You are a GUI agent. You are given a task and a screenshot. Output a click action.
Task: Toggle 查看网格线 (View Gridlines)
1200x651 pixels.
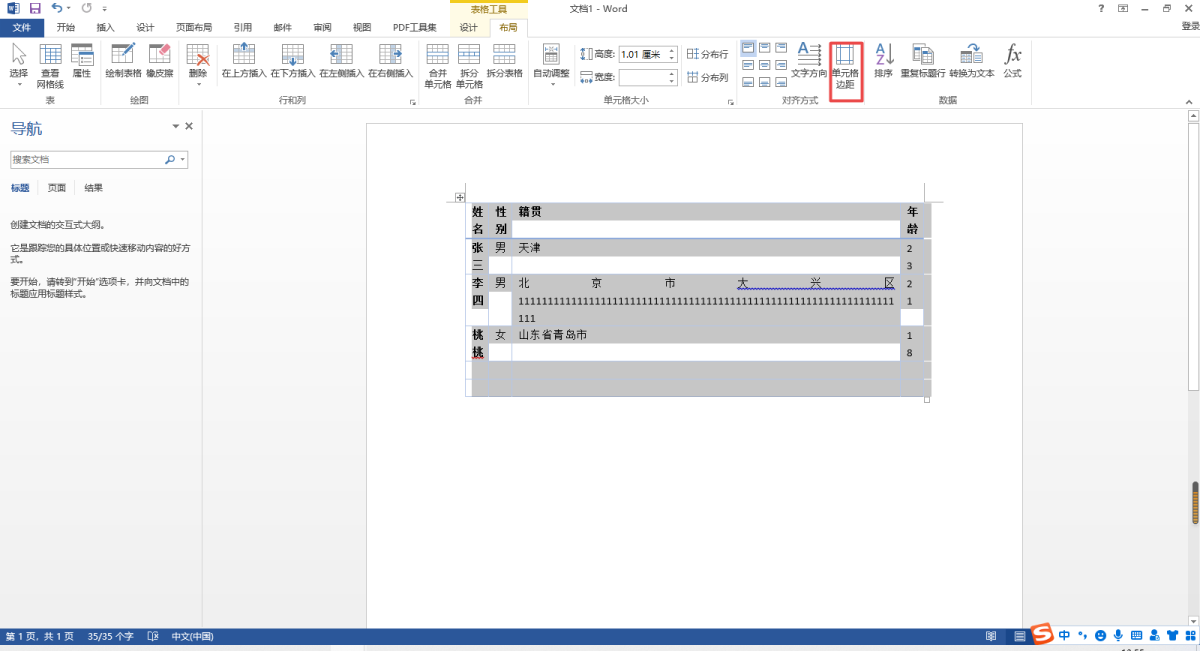point(50,65)
